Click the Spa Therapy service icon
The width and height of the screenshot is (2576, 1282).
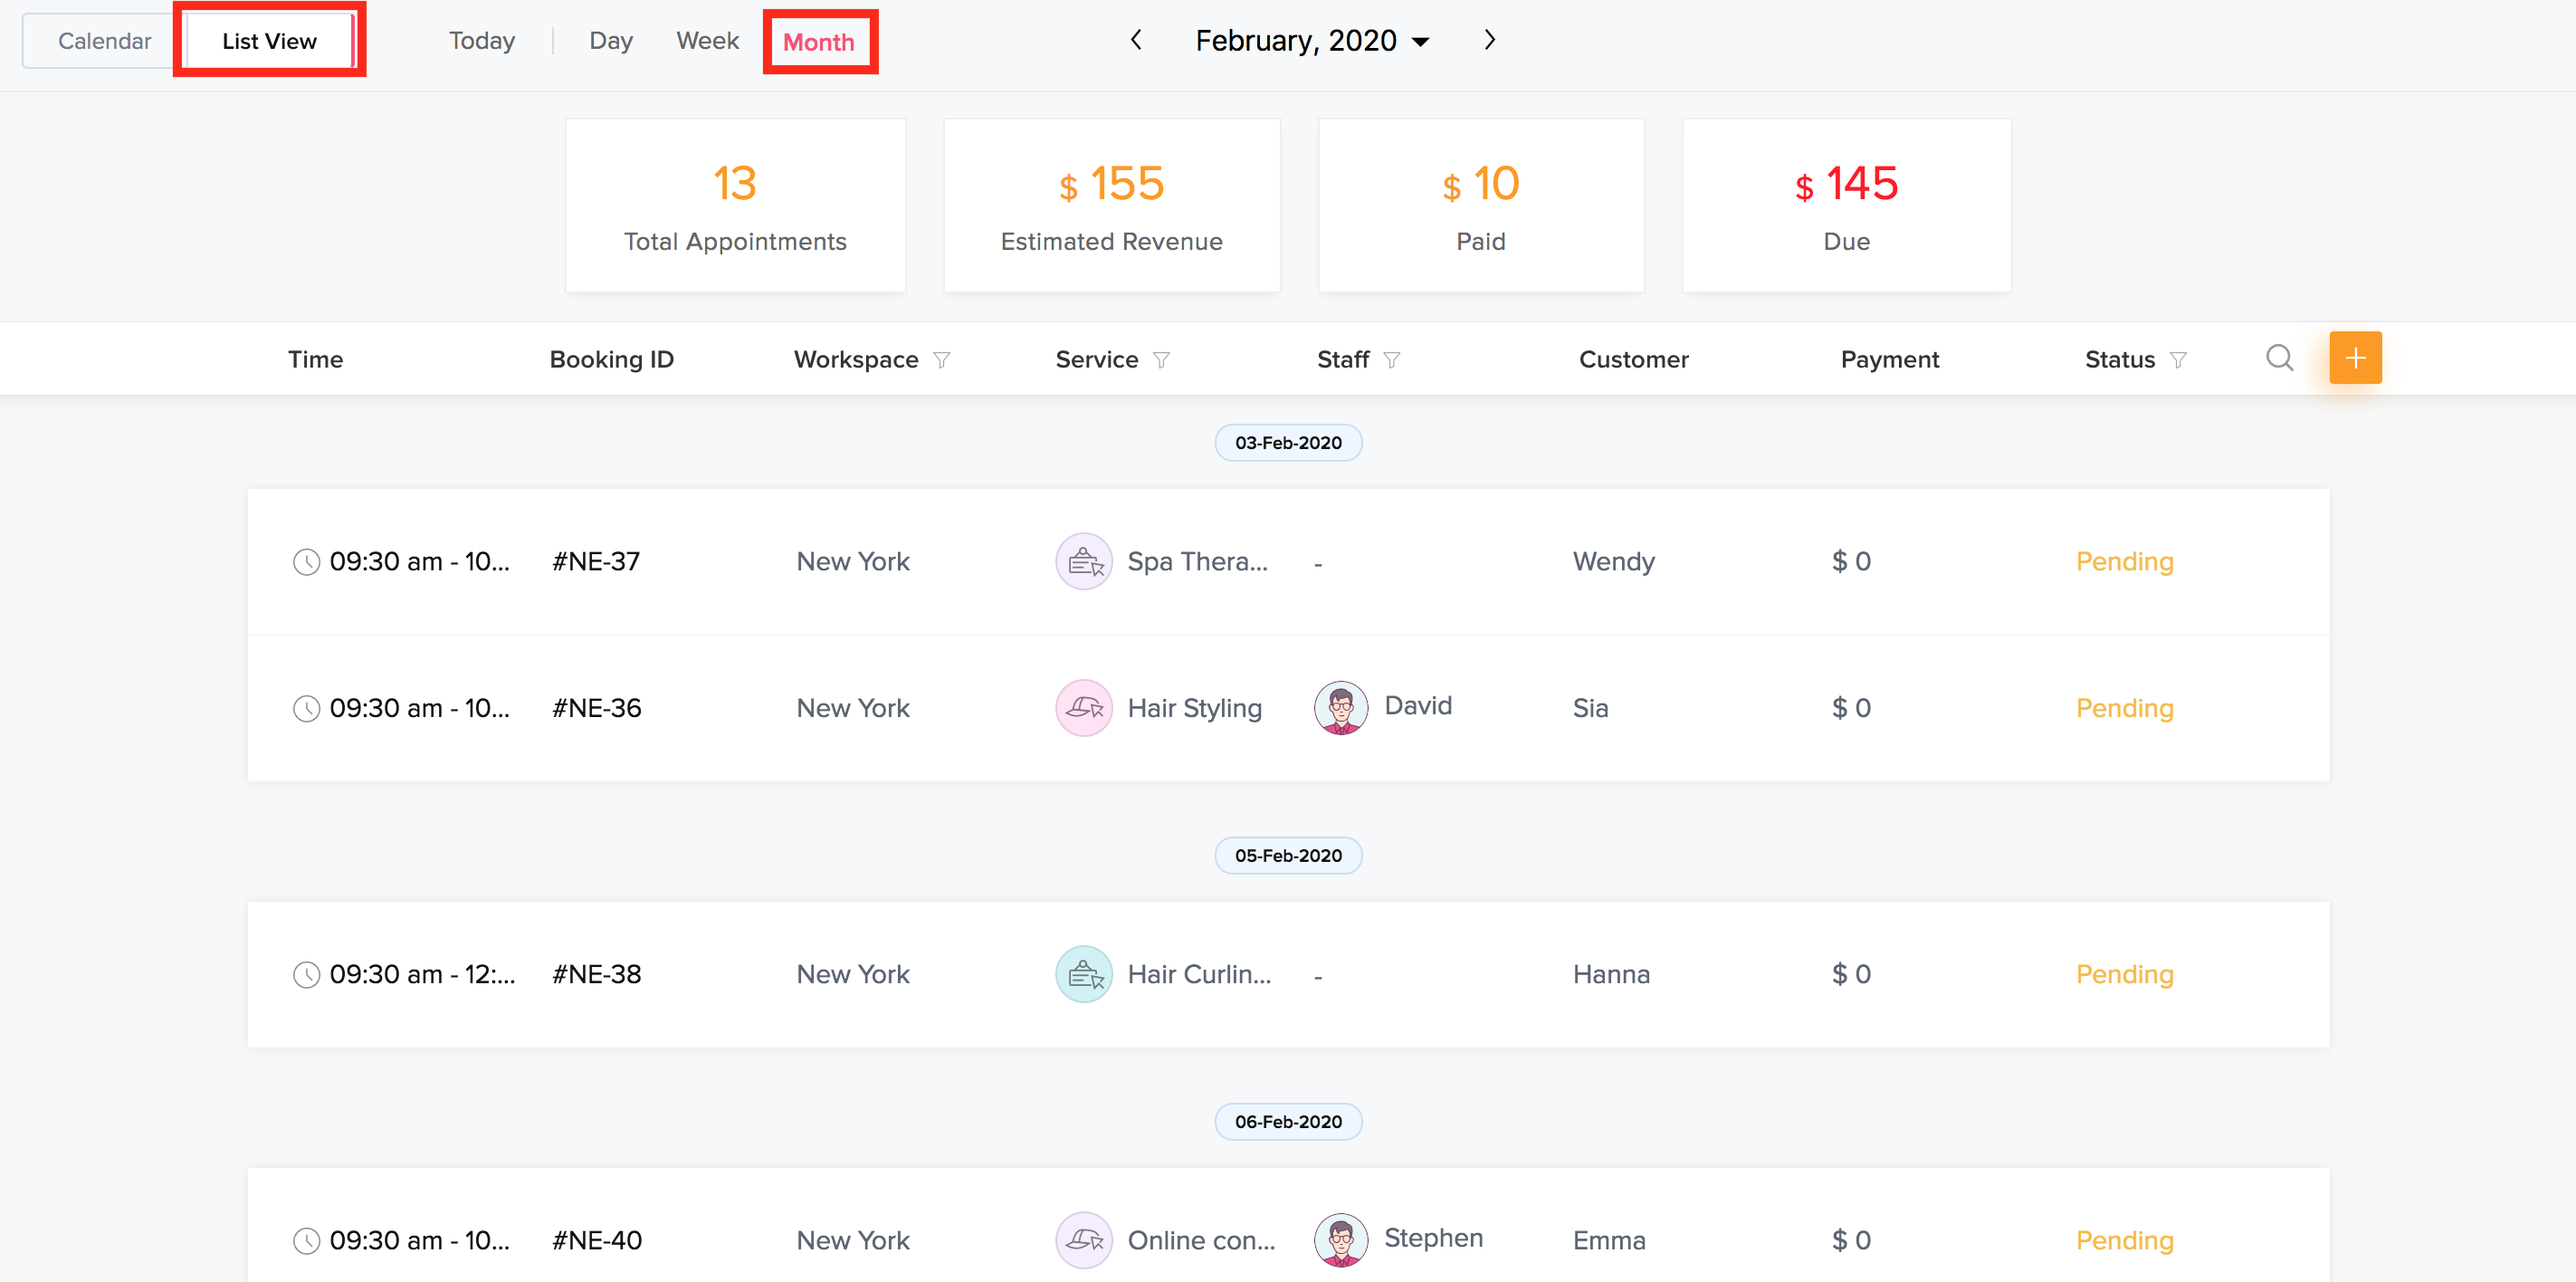(1084, 561)
